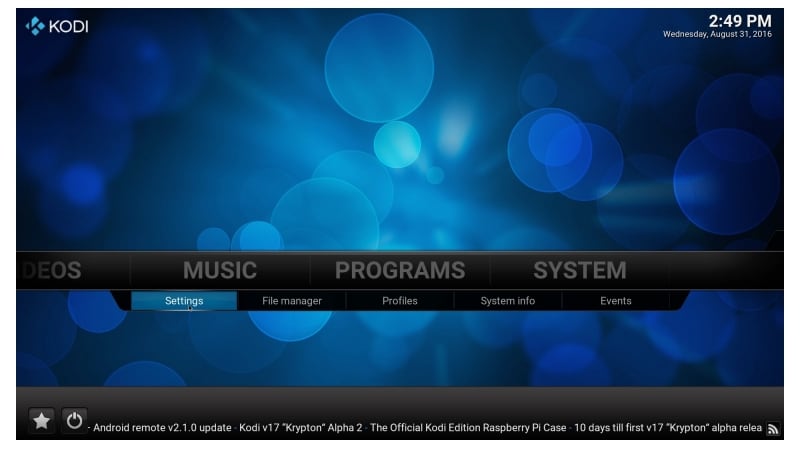Open Profiles from the submenu
Screen dimensions: 800x464
[x=400, y=301]
